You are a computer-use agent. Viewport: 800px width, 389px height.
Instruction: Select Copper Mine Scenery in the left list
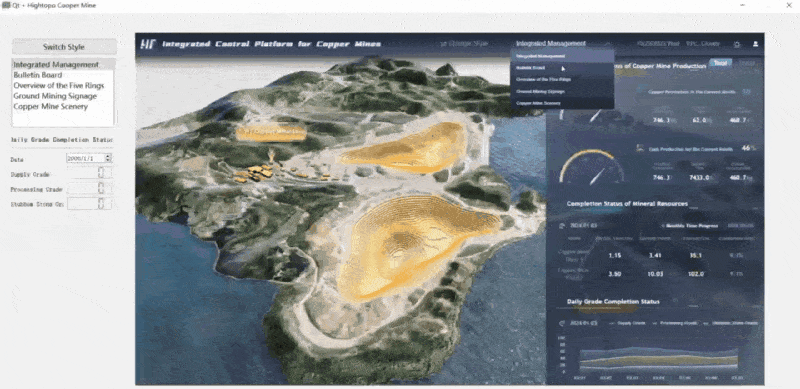[x=63, y=106]
